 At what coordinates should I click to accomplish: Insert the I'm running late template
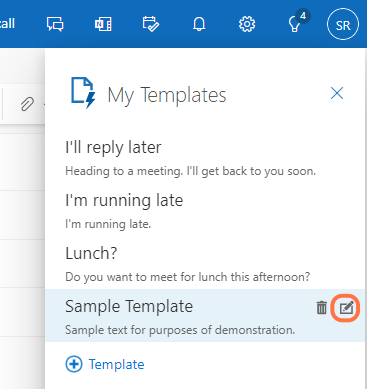coord(205,211)
